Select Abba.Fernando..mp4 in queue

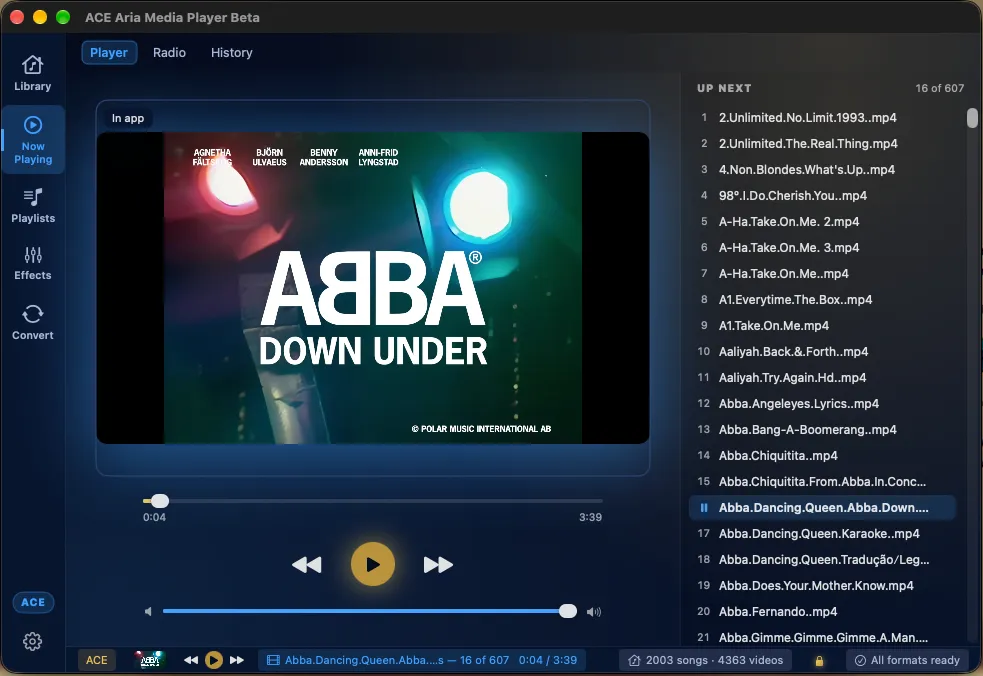(822, 612)
